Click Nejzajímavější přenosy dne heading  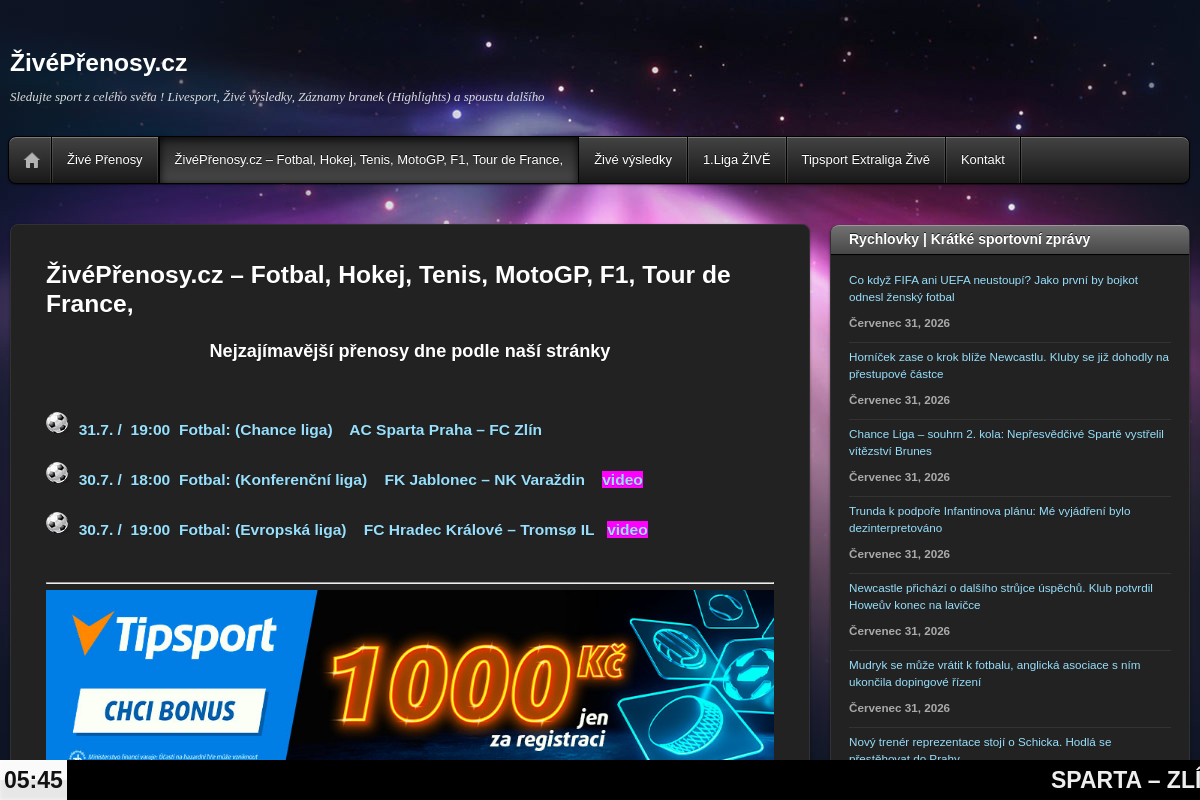(x=410, y=351)
